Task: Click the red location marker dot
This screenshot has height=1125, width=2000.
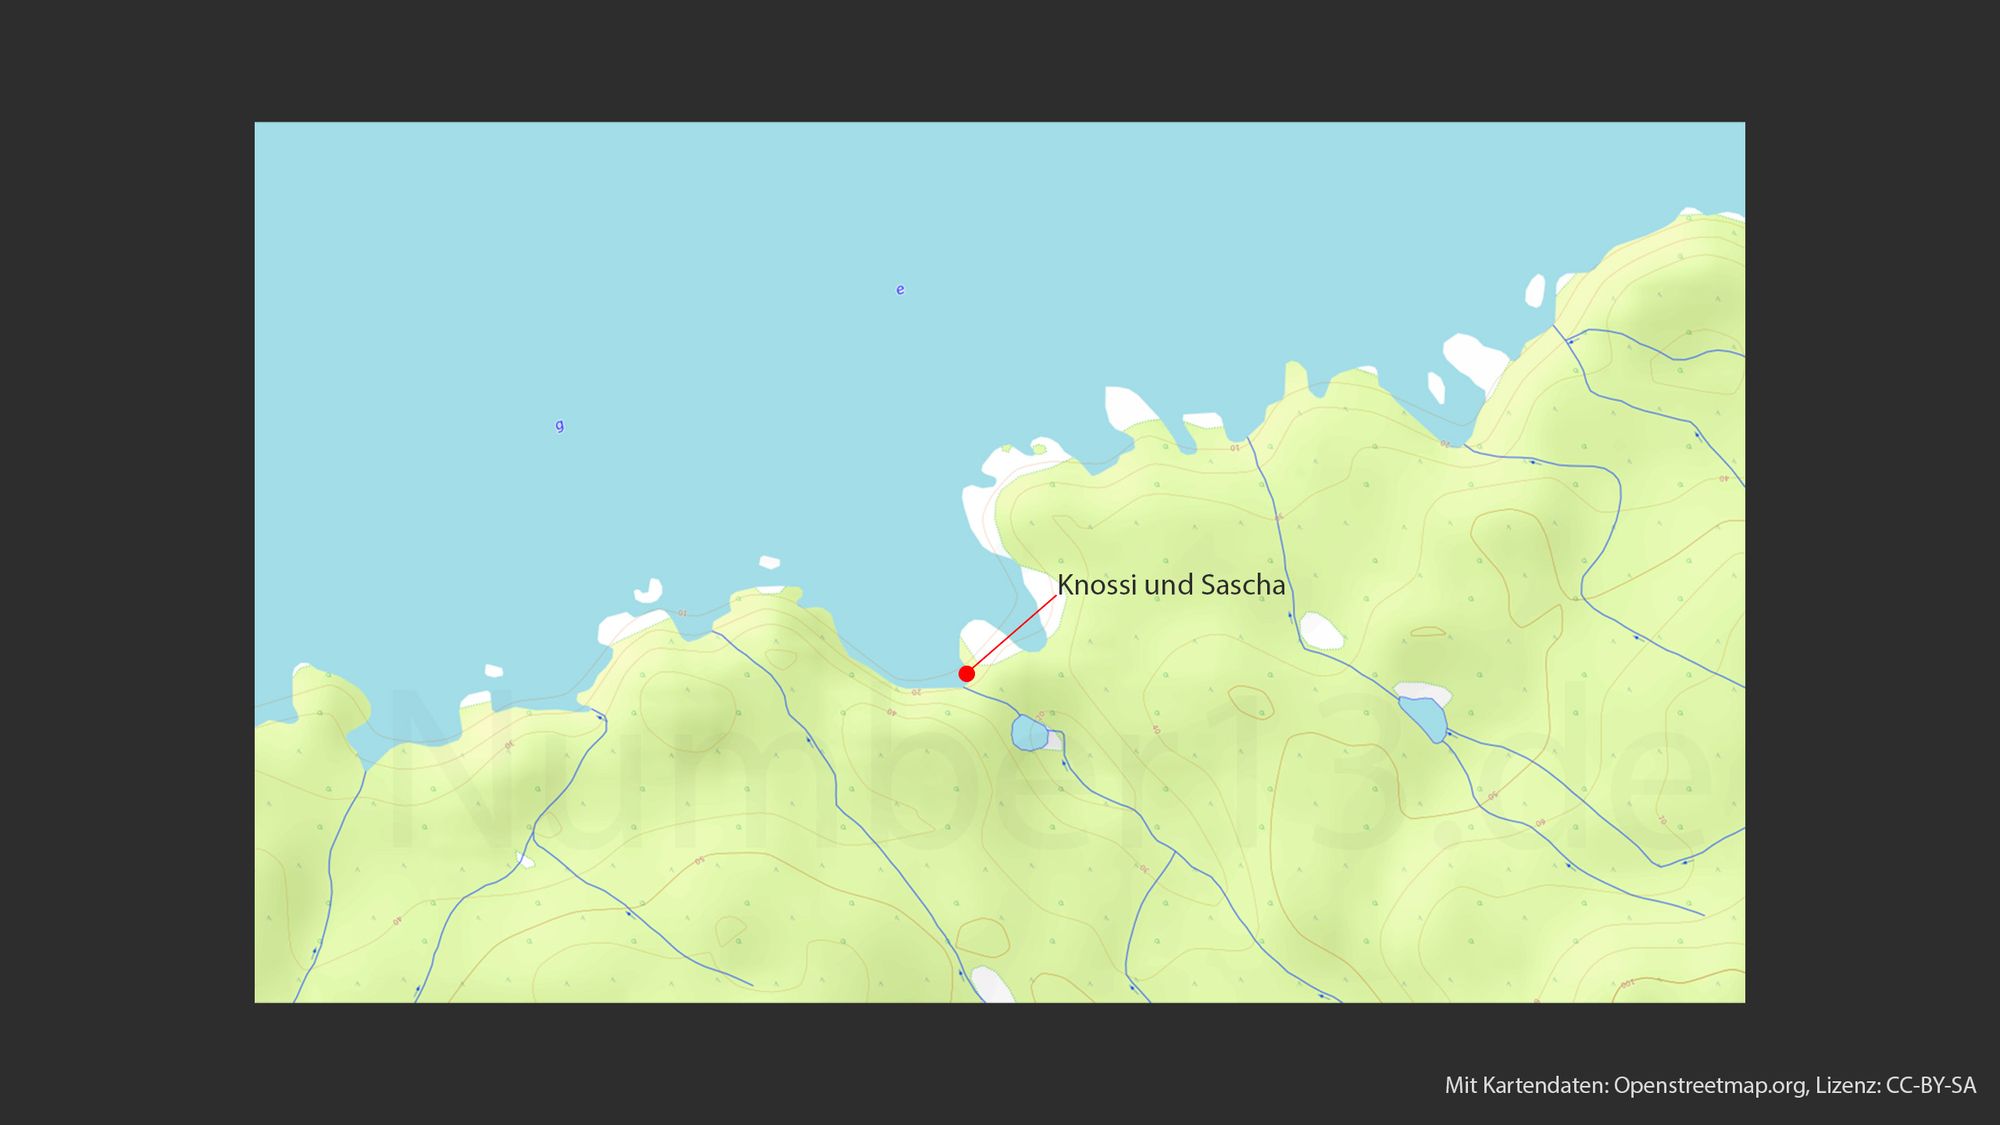Action: [966, 674]
